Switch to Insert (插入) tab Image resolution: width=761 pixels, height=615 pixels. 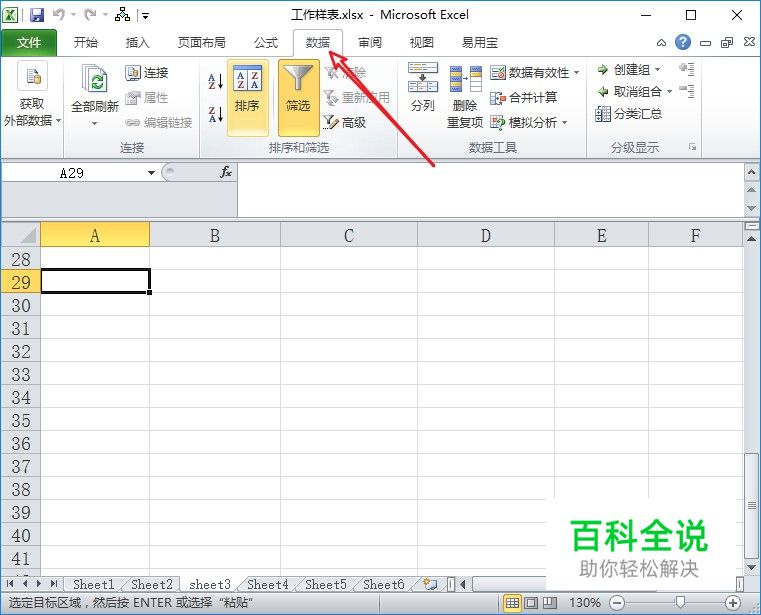137,43
